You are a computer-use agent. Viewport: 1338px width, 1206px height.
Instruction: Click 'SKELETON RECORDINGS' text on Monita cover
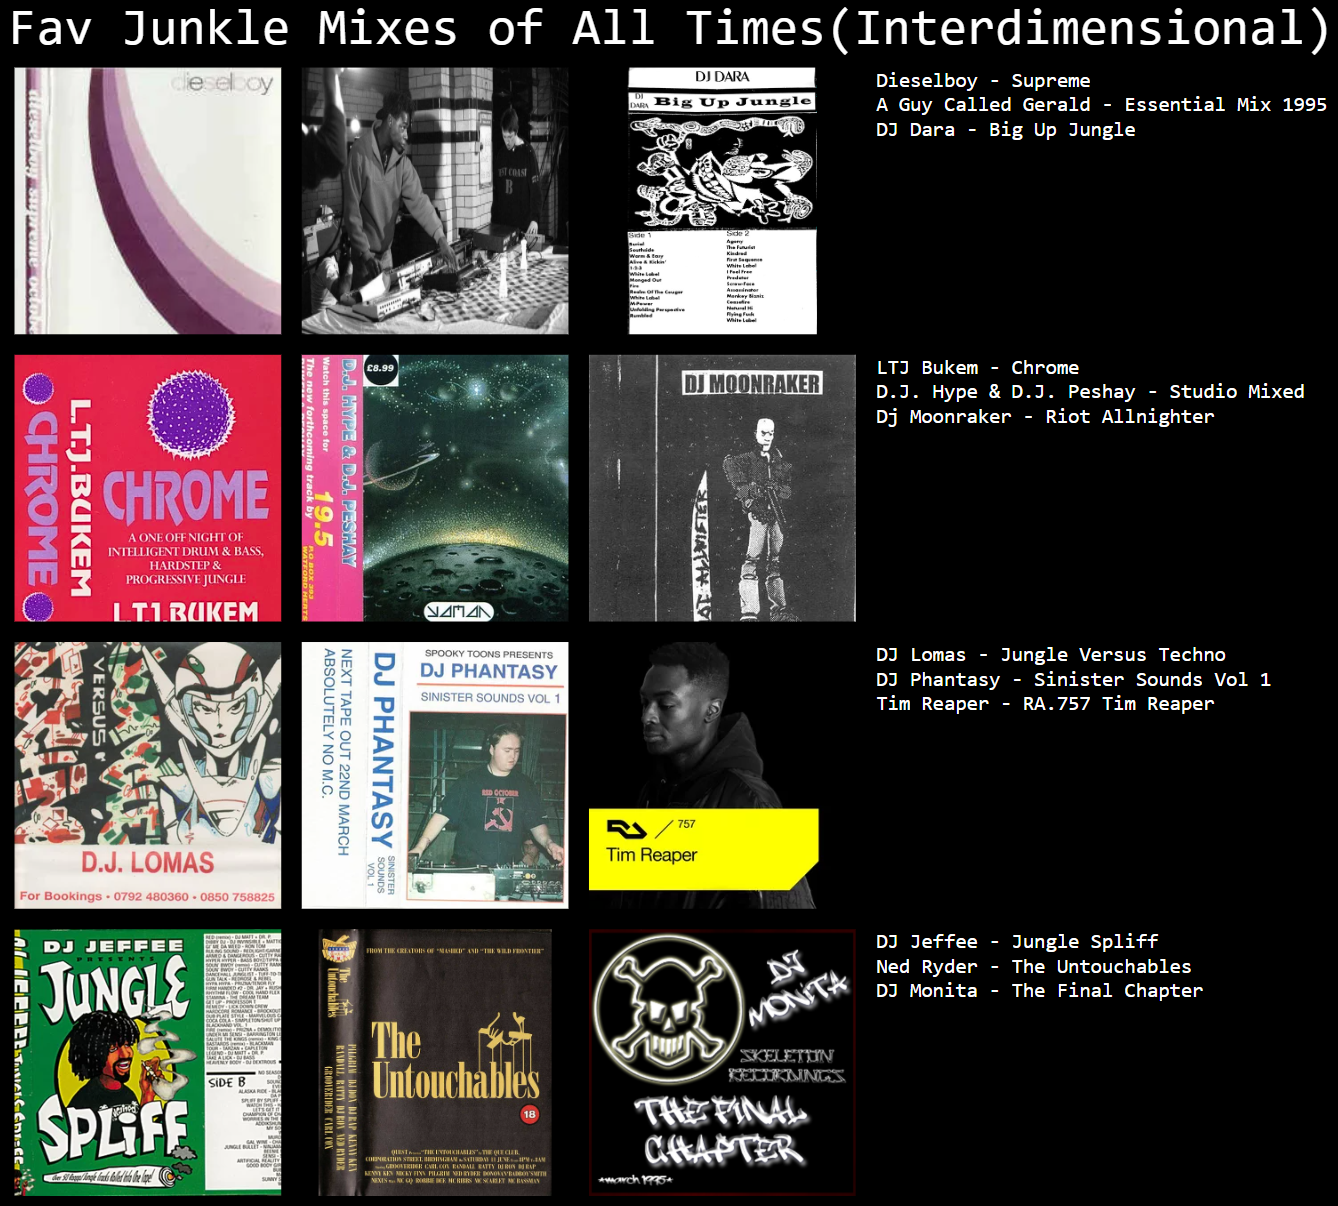click(x=787, y=1066)
